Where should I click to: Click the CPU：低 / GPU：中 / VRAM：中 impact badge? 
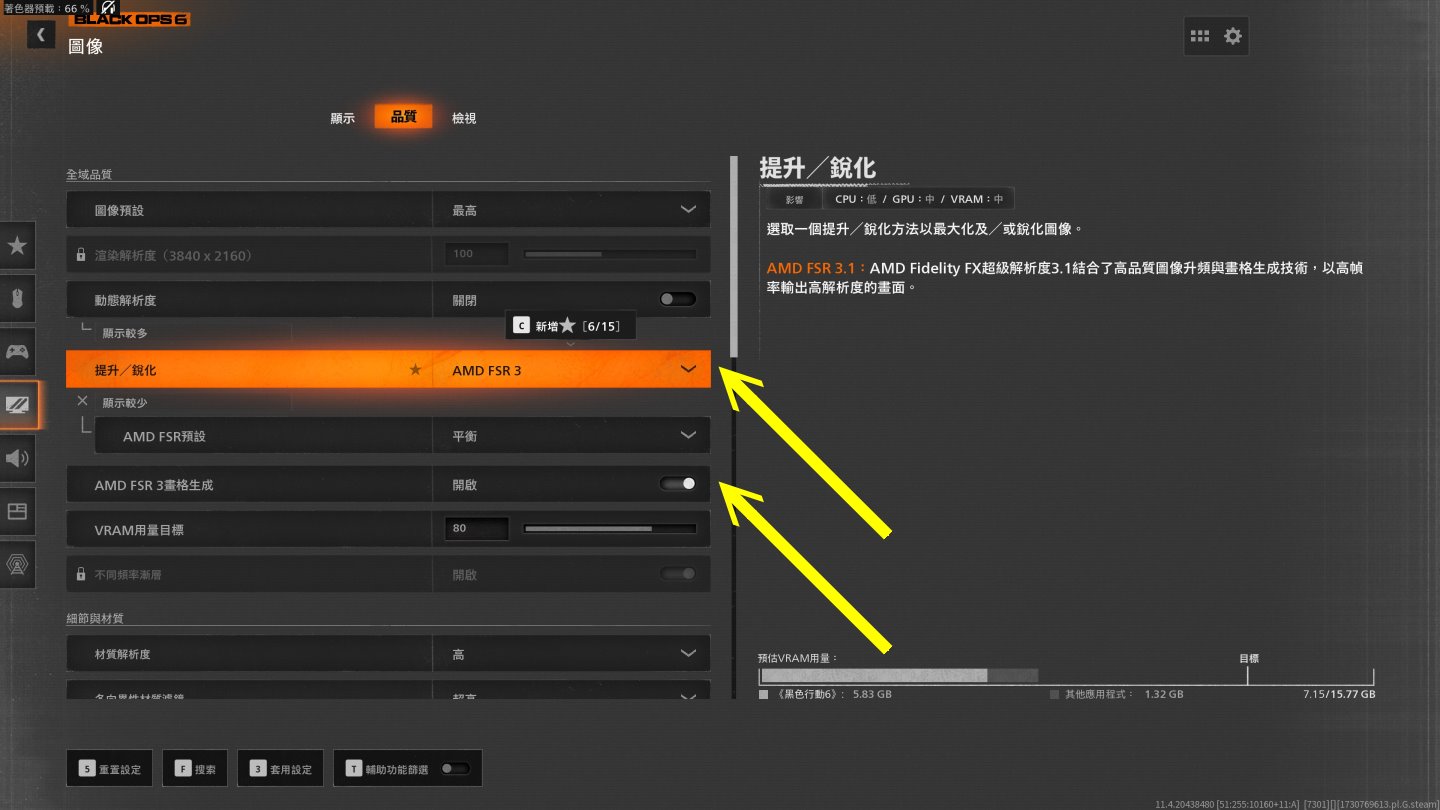coord(919,199)
